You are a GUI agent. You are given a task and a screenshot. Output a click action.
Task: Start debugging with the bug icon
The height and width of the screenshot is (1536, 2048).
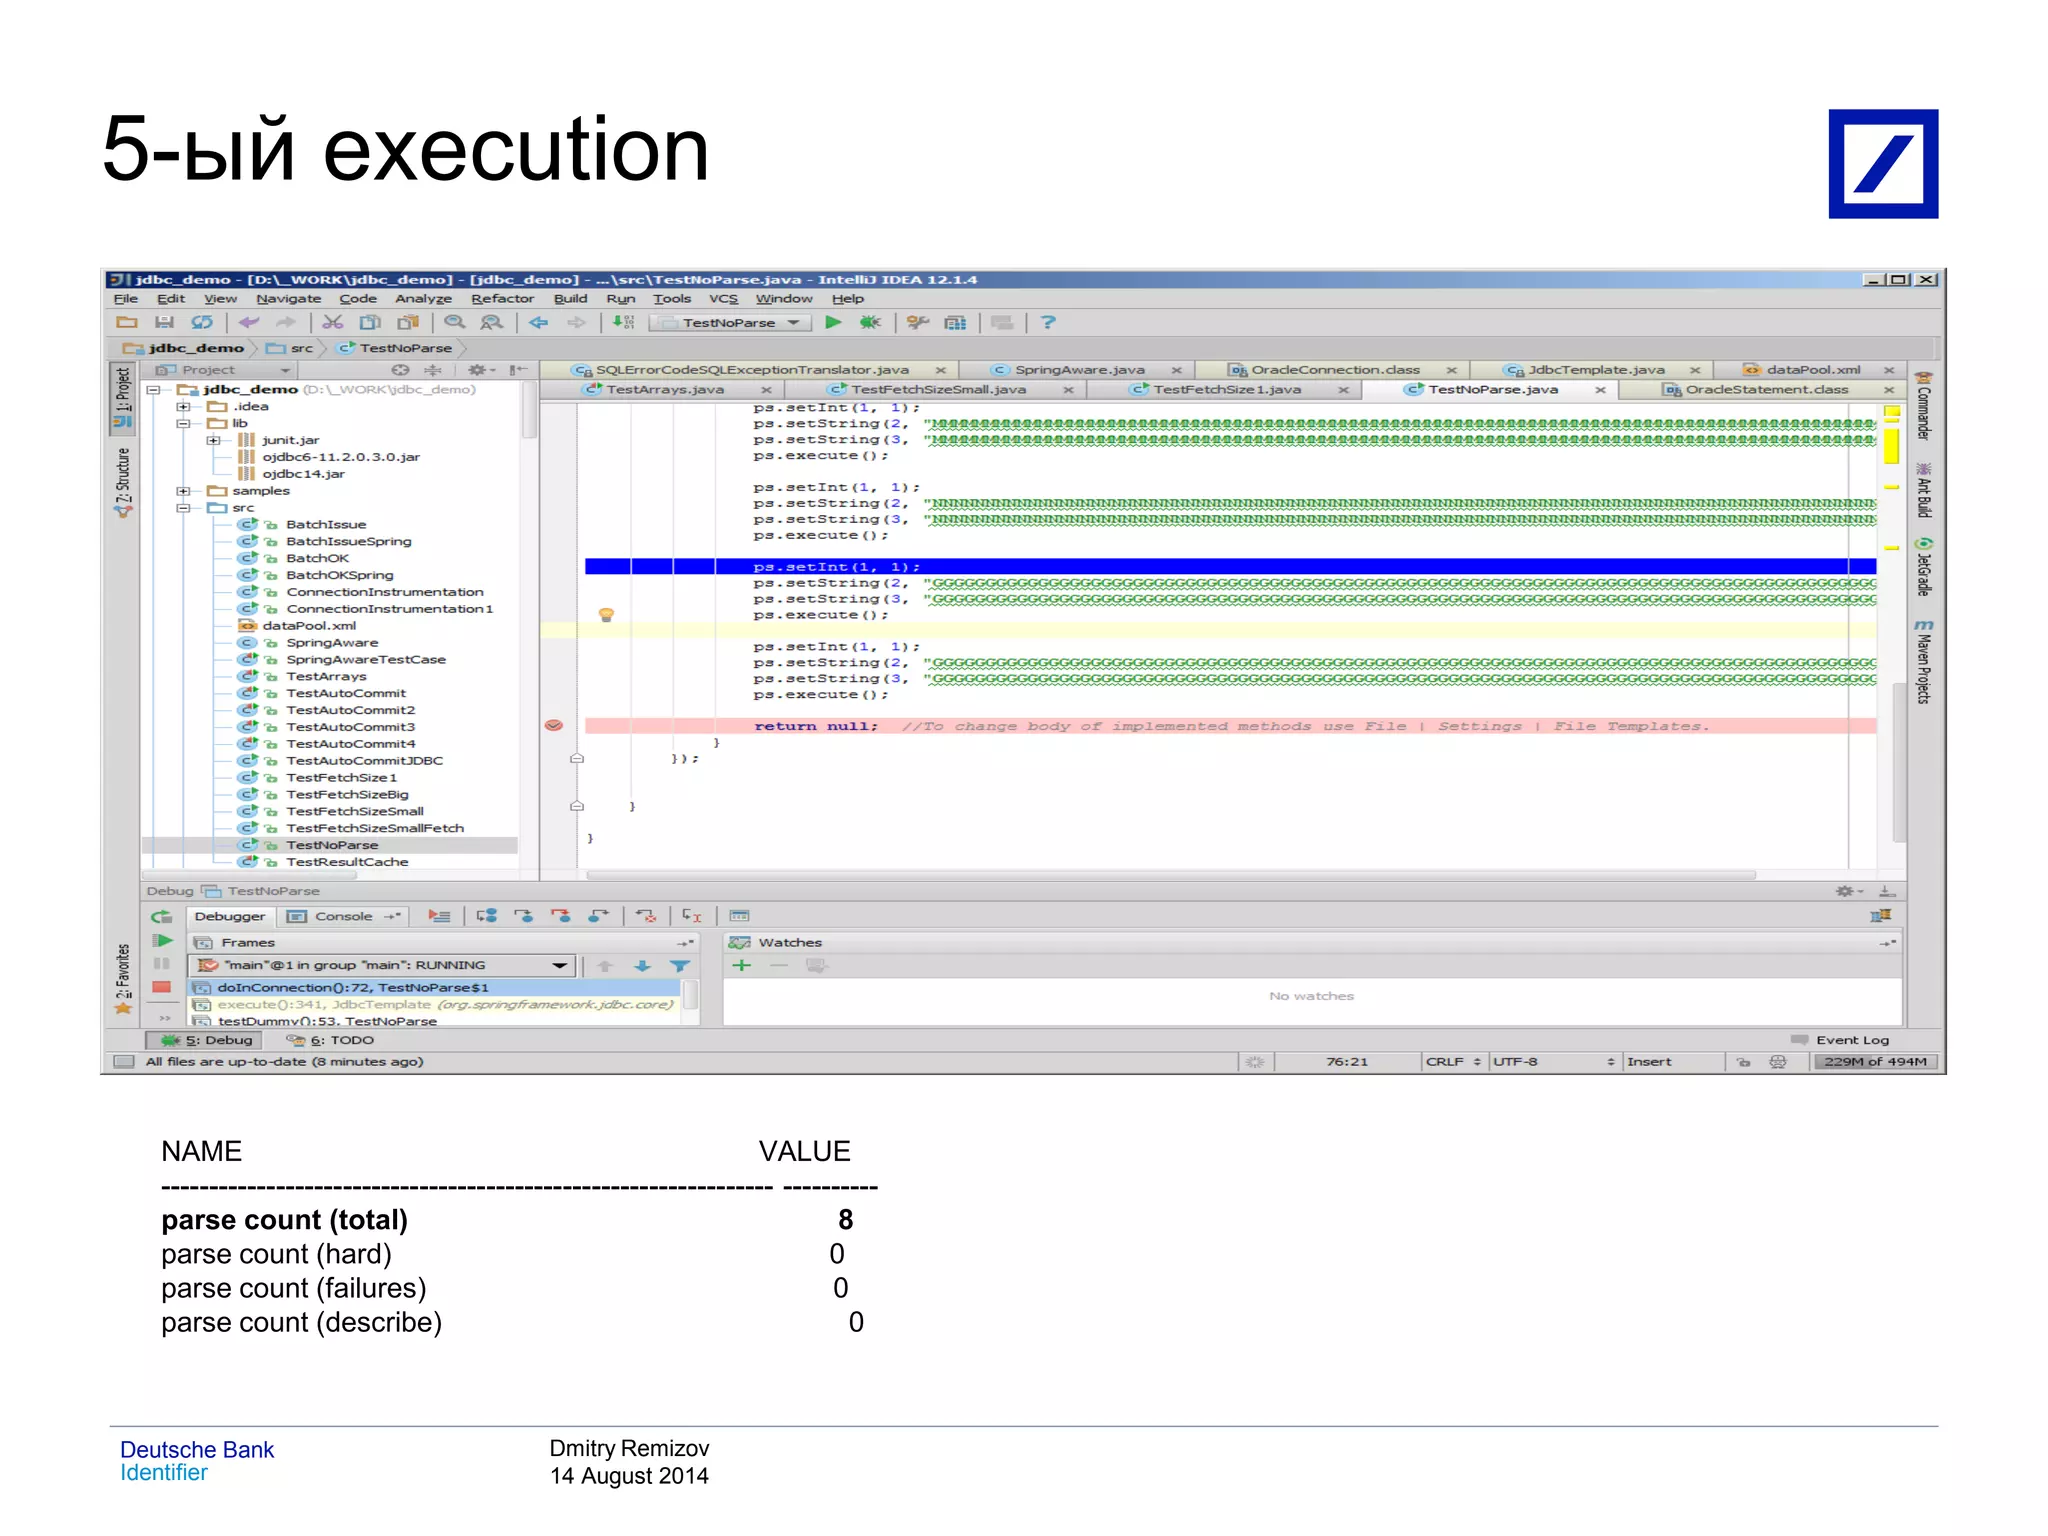870,322
